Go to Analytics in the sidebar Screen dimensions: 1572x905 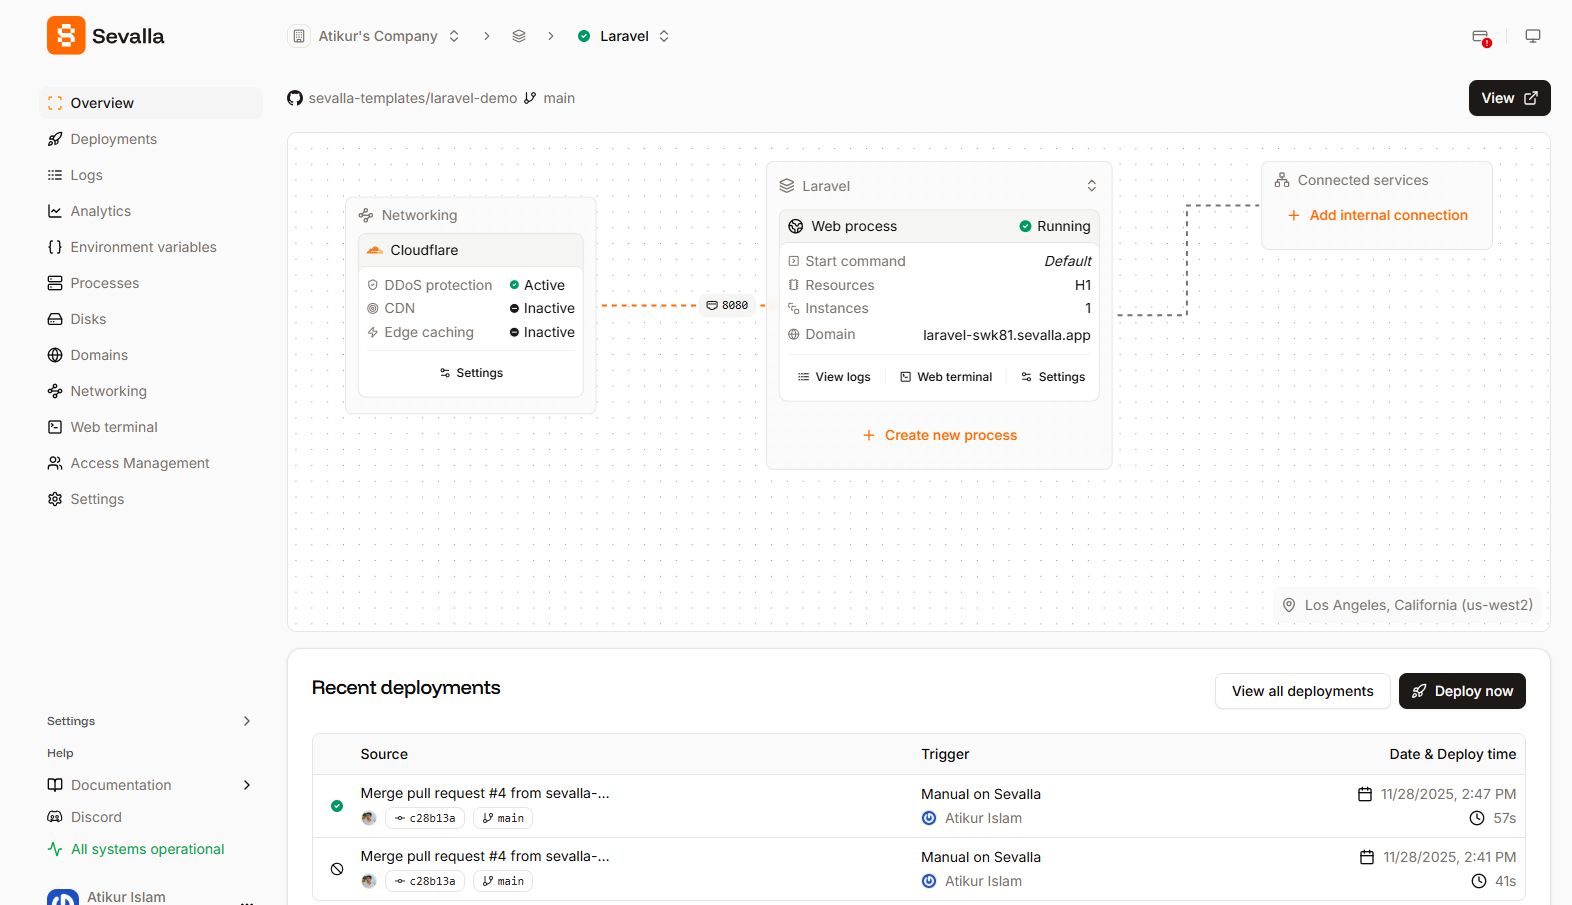(x=151, y=211)
